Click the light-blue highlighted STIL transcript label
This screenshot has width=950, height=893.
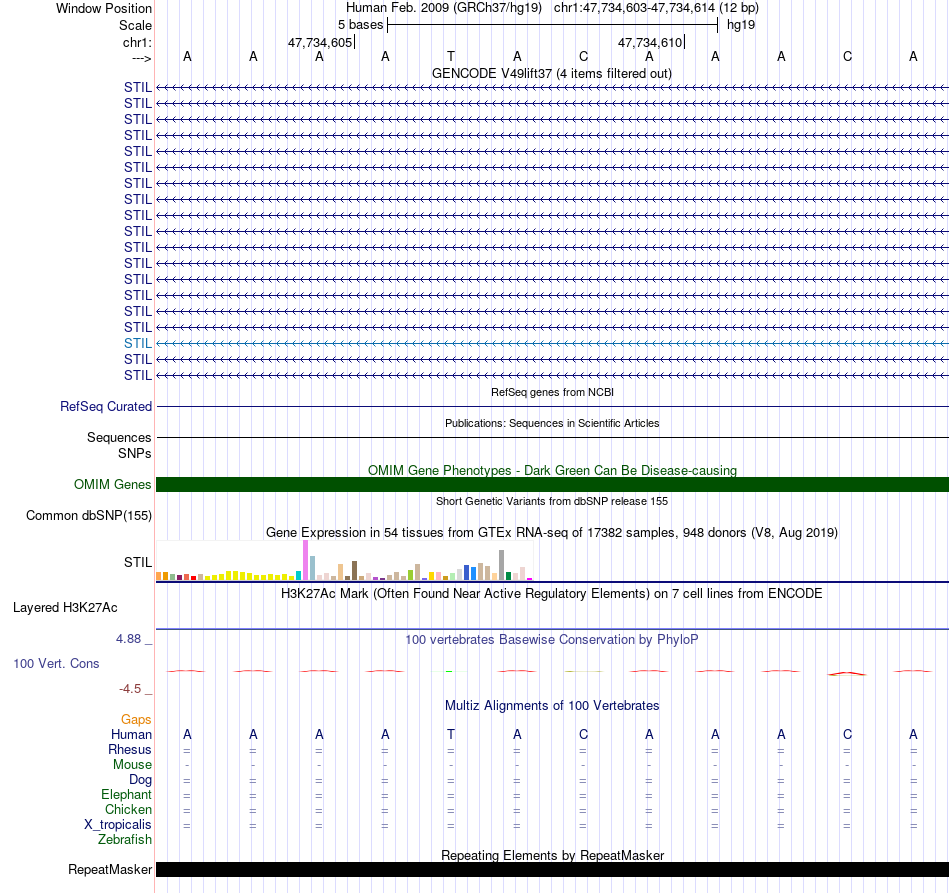tap(138, 344)
